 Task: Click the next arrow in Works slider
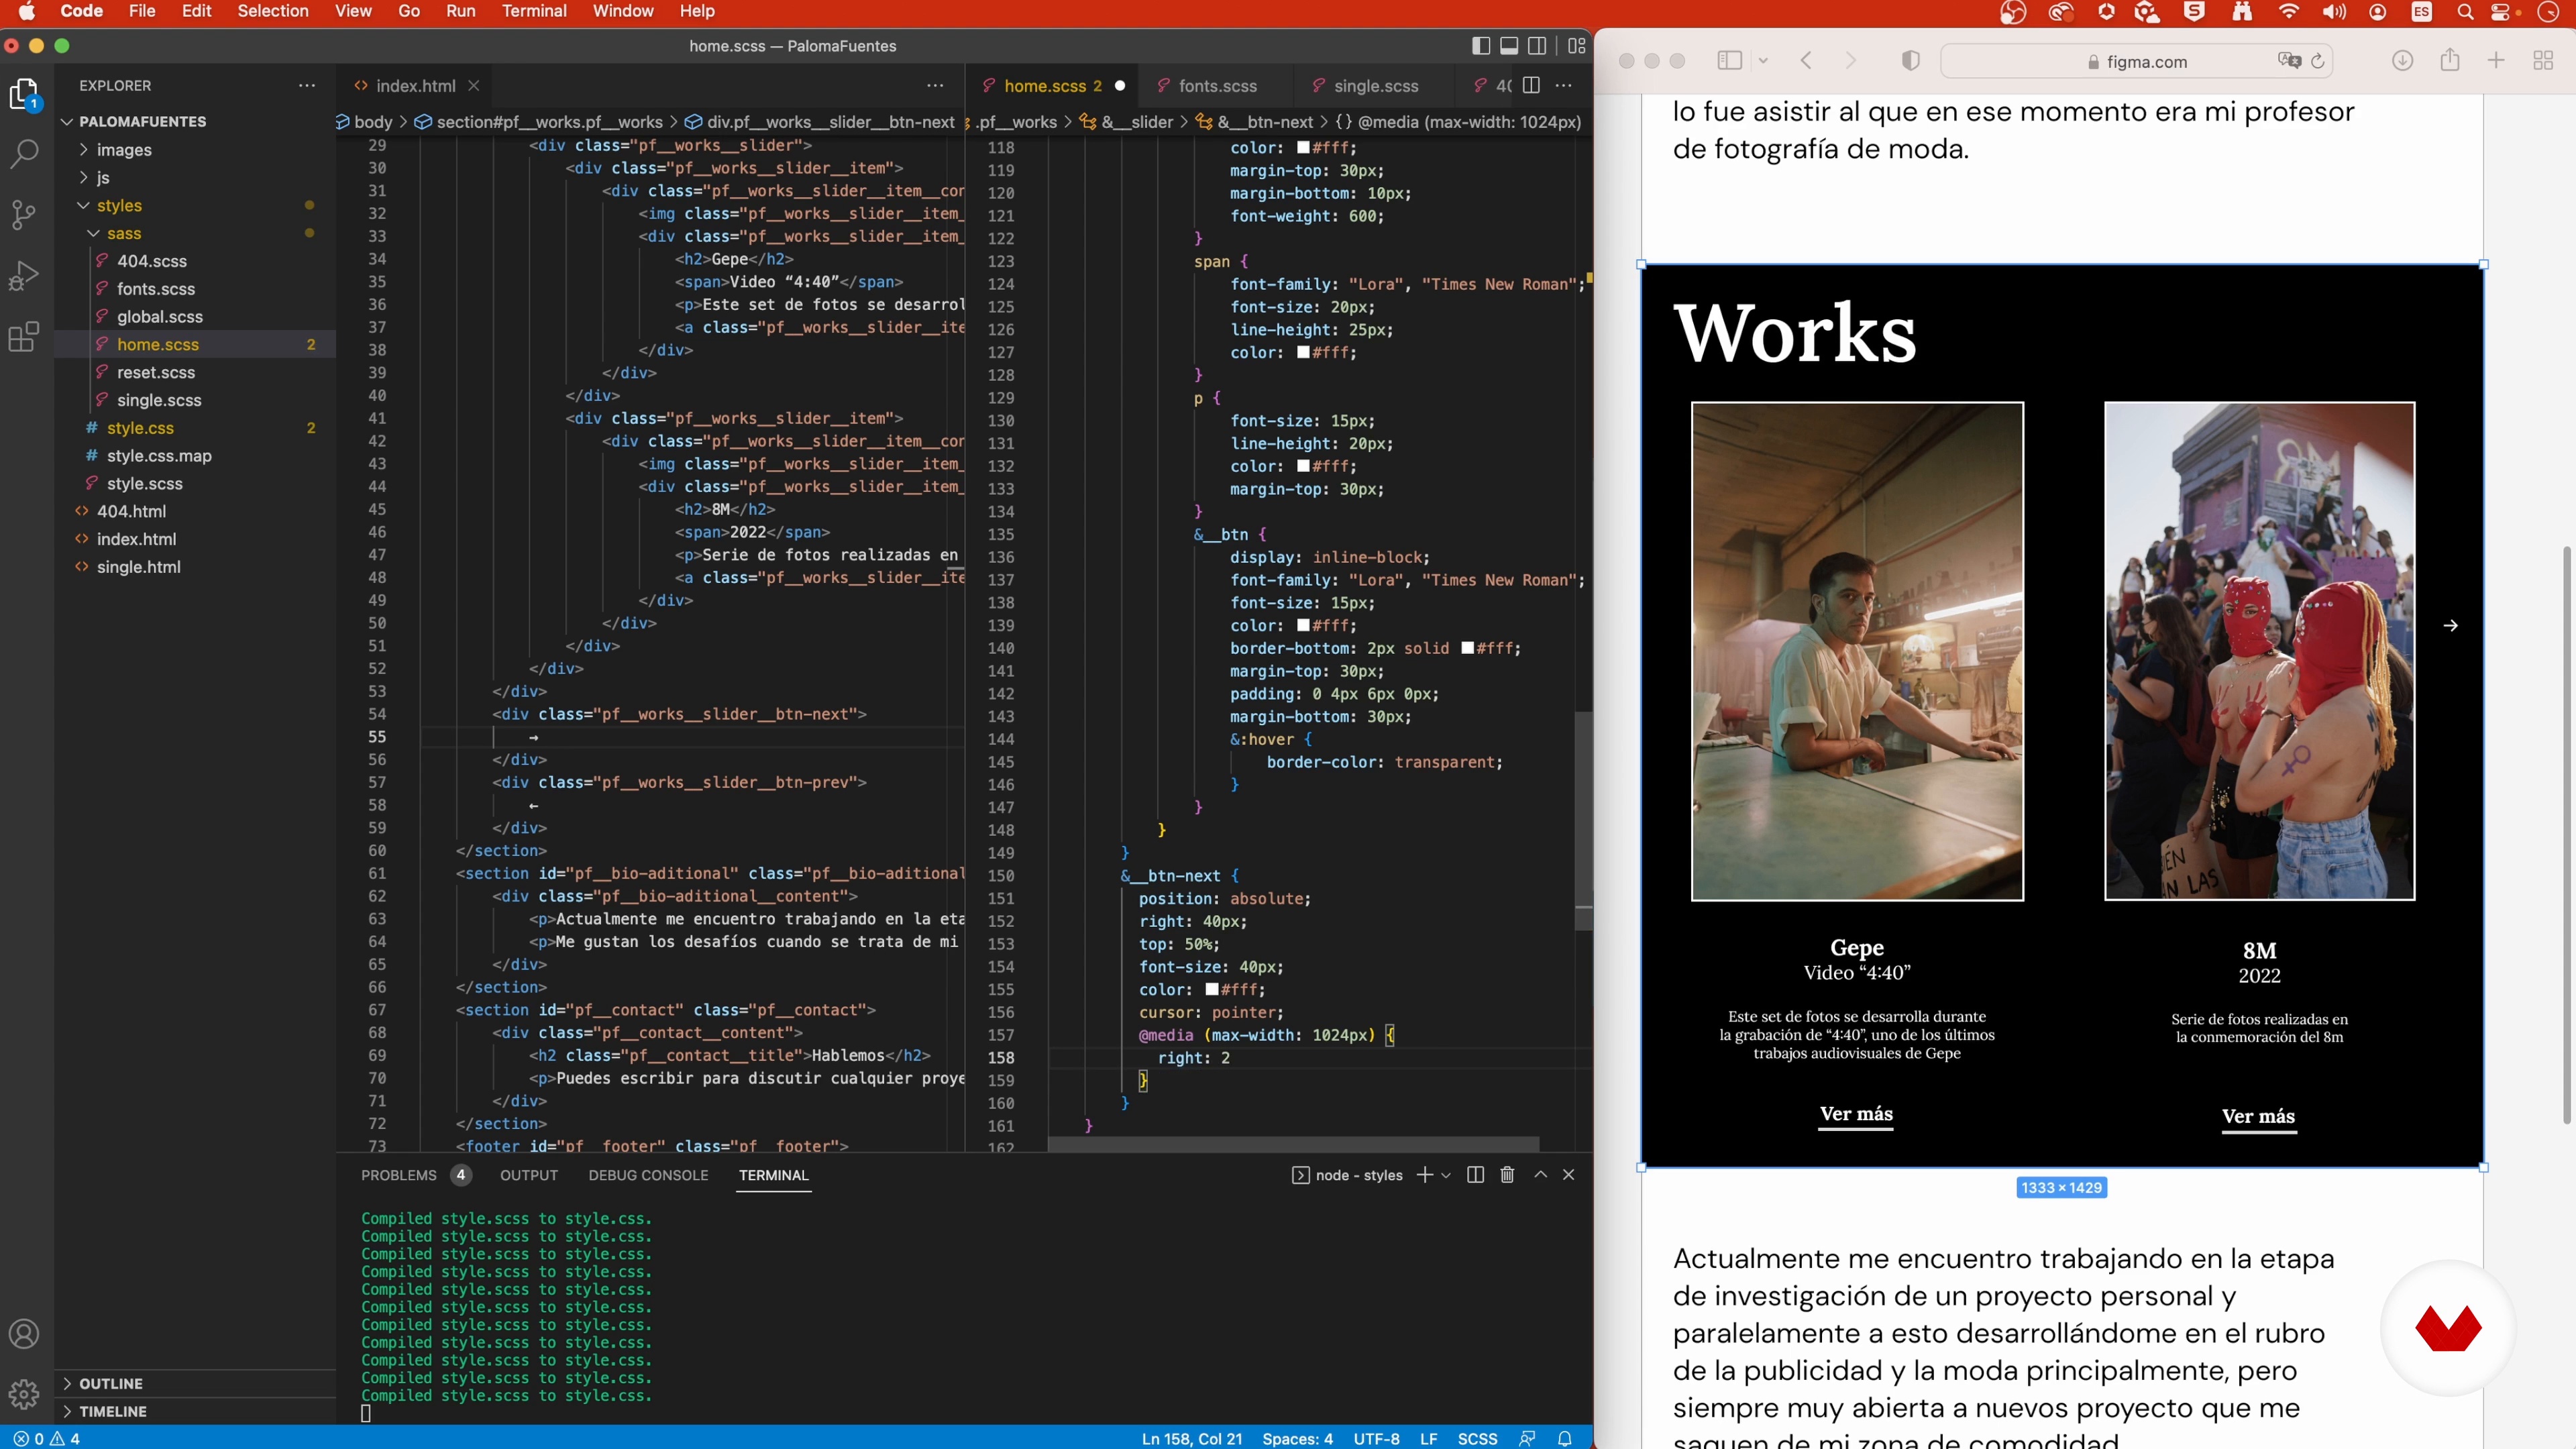(x=2450, y=626)
